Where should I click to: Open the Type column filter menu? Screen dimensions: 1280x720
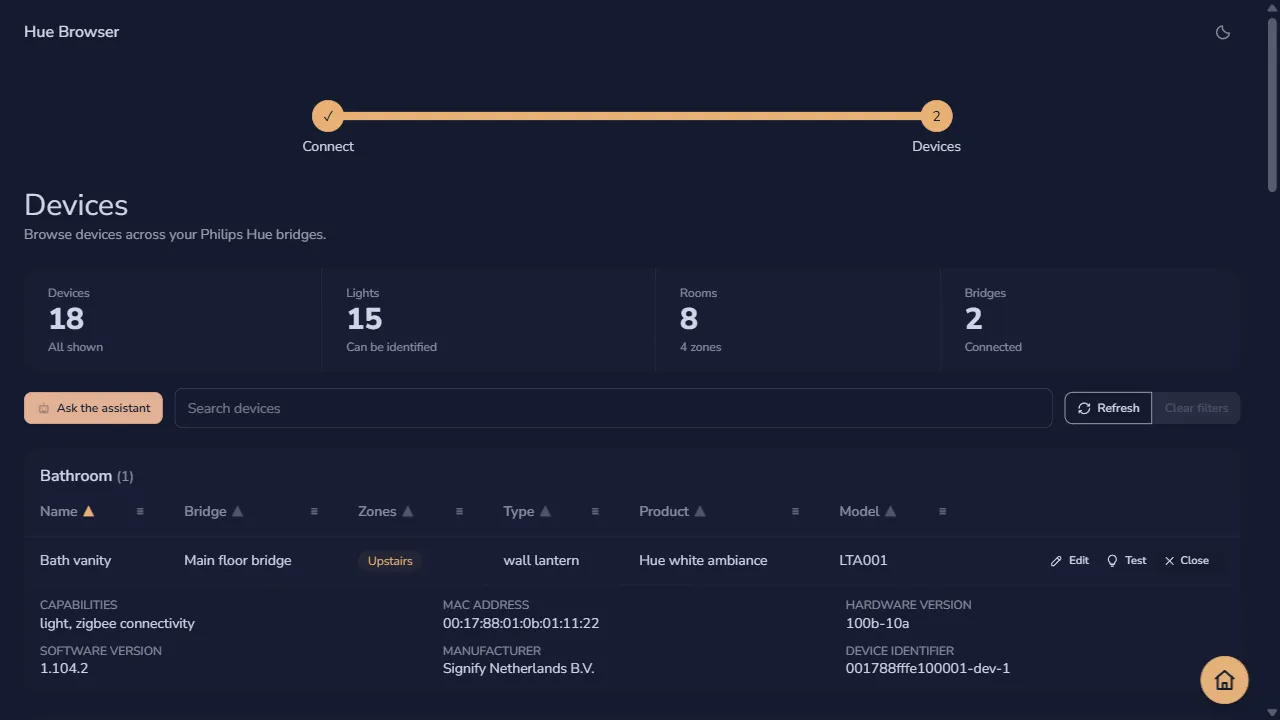point(595,511)
